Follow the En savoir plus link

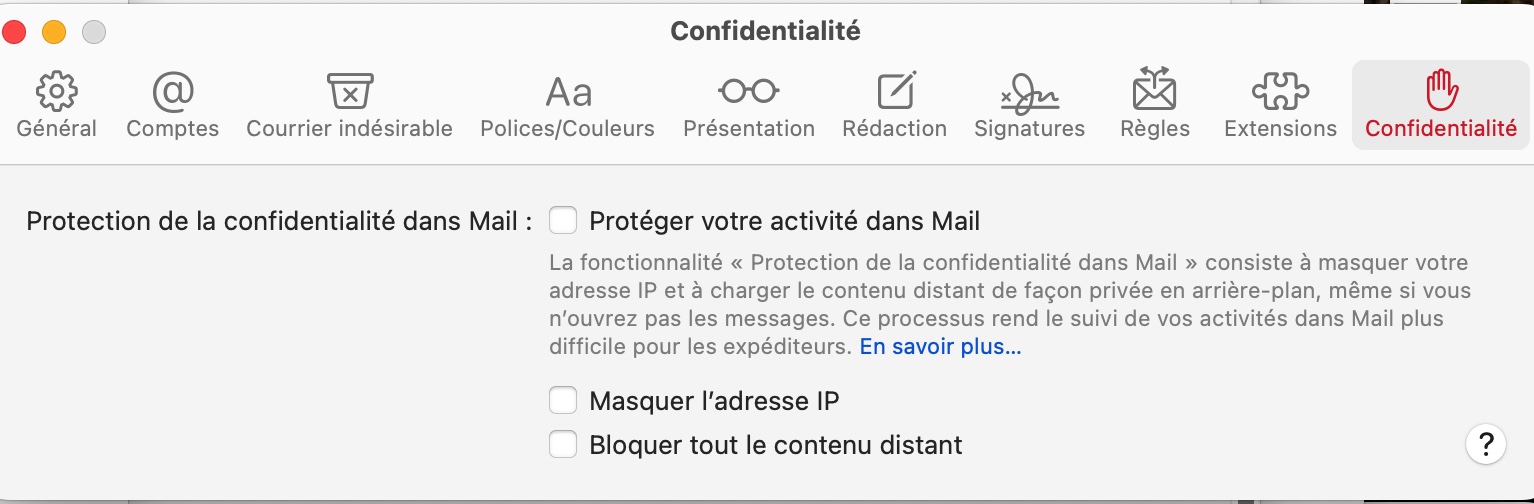click(940, 347)
